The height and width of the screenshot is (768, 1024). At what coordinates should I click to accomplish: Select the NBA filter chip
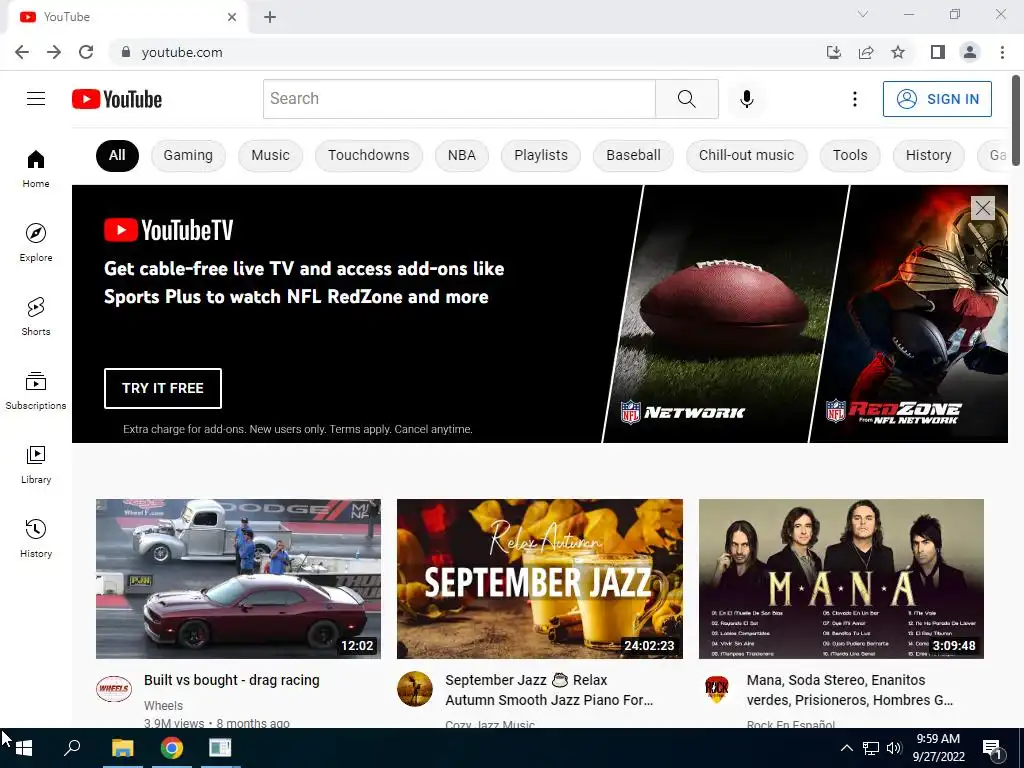(462, 155)
